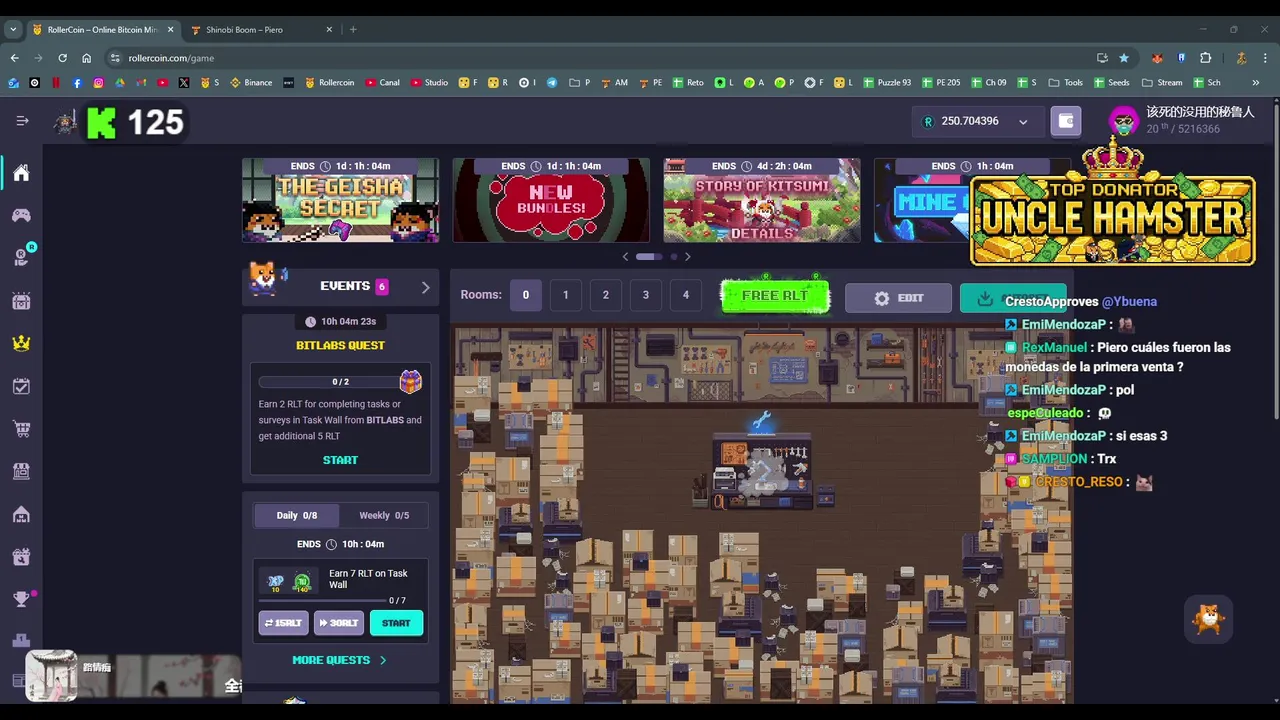Image resolution: width=1280 pixels, height=720 pixels.
Task: Click the FREE RLT button
Action: 775,296
